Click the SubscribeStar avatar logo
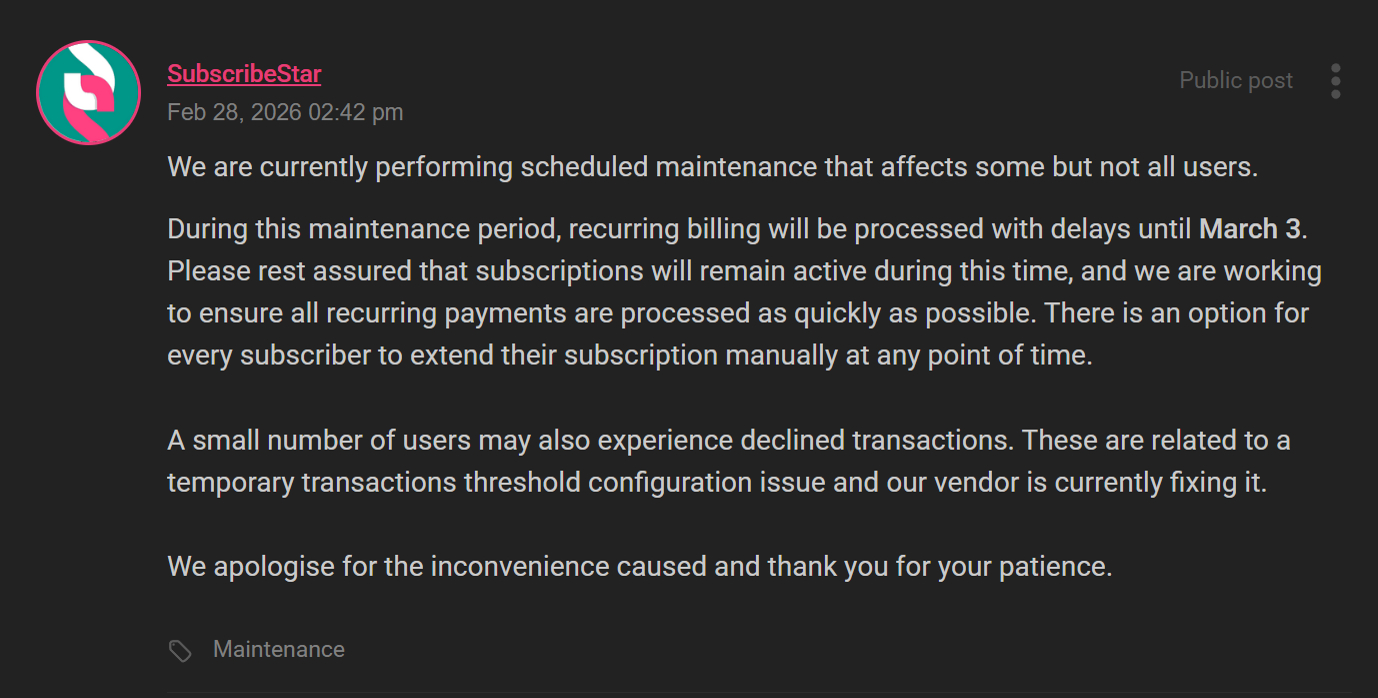Image resolution: width=1378 pixels, height=698 pixels. click(88, 92)
